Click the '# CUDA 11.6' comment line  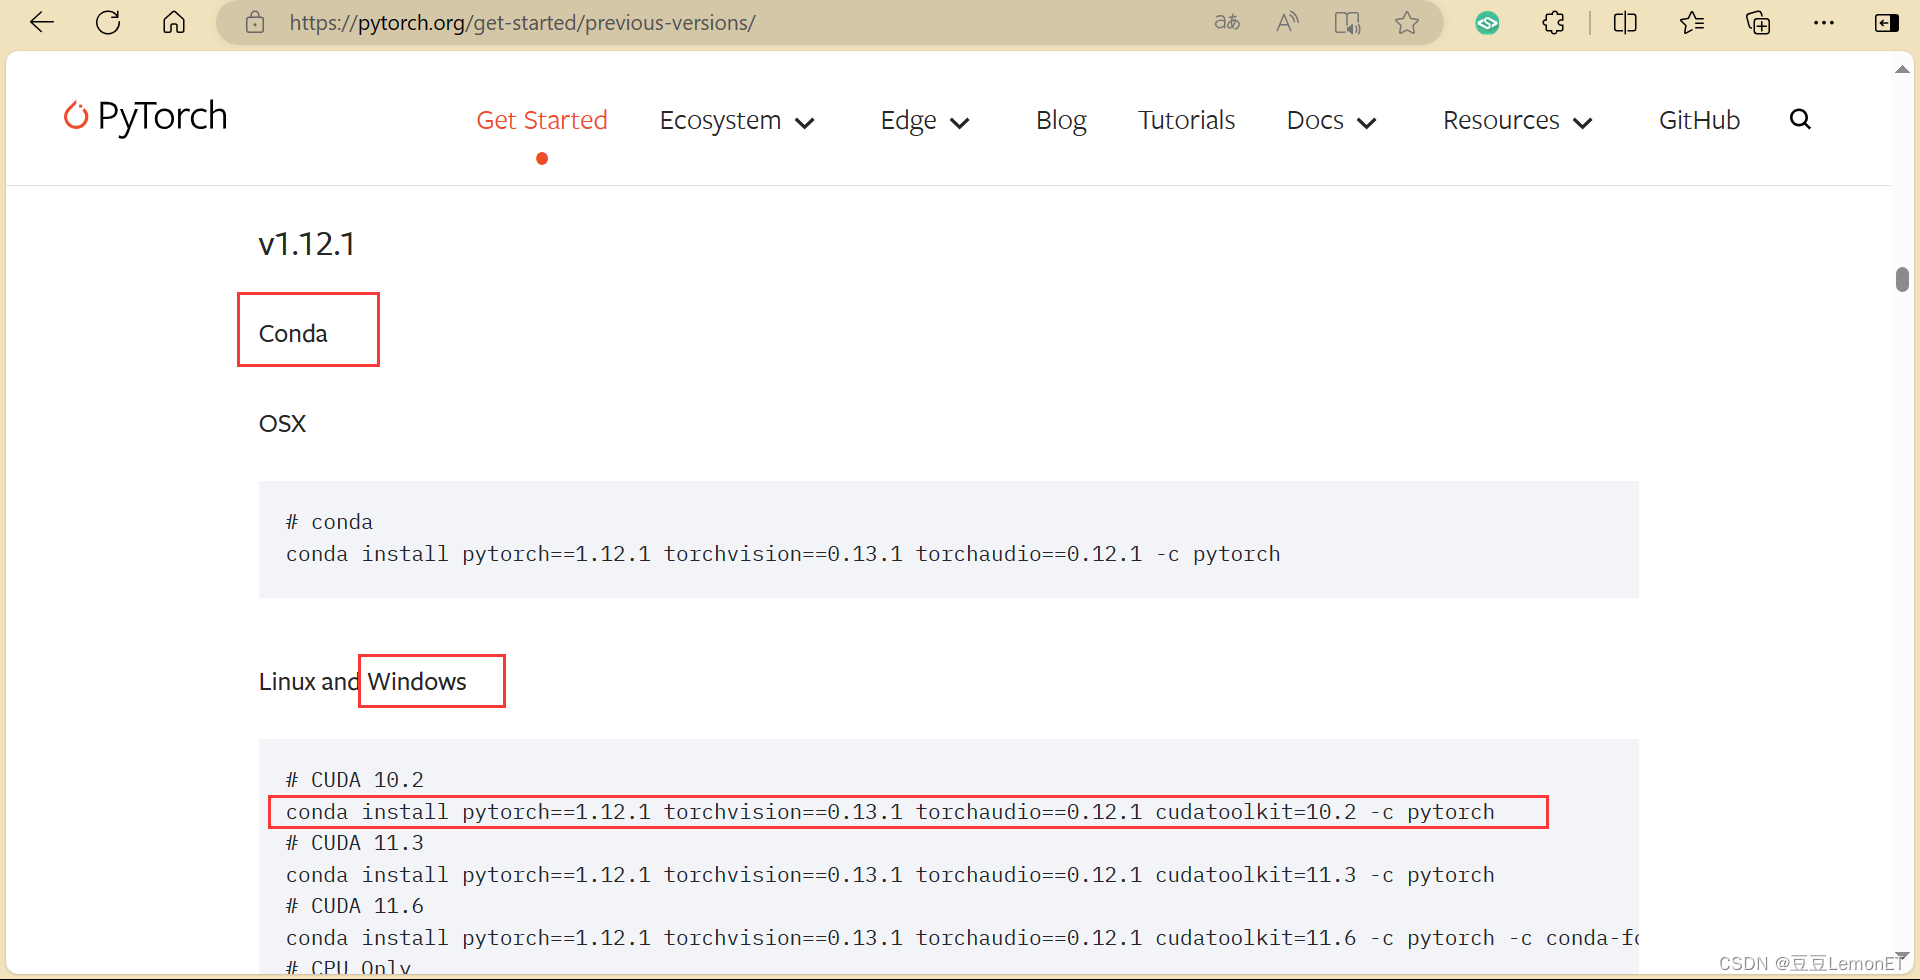[x=355, y=906]
